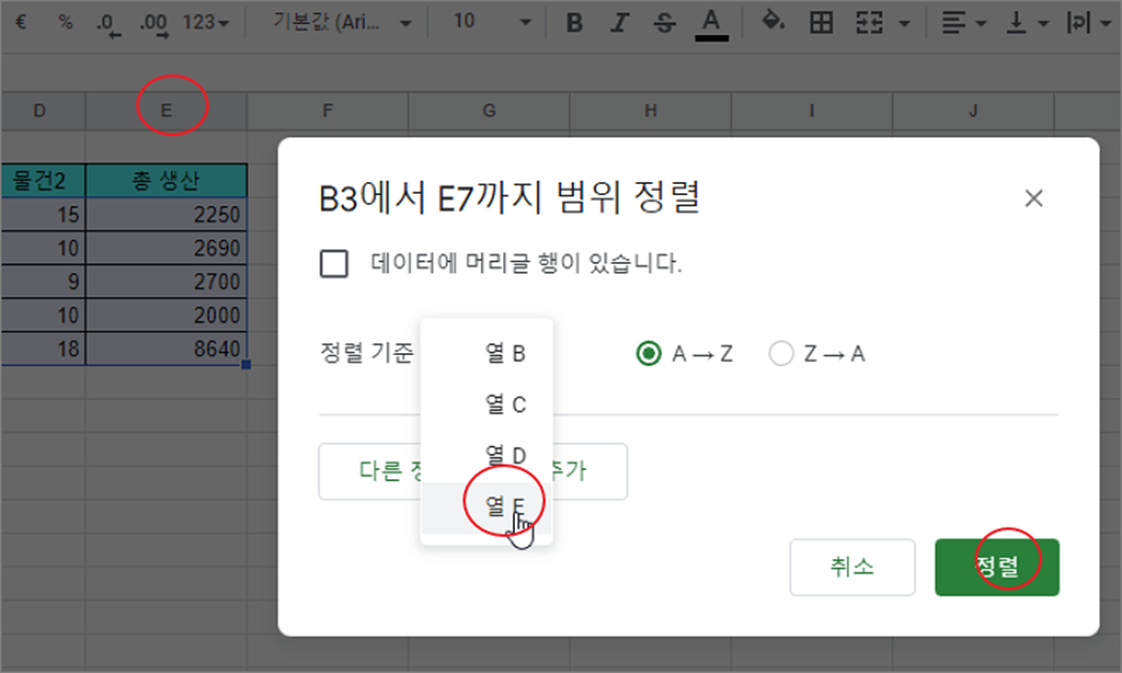The width and height of the screenshot is (1122, 673).
Task: Select column header D
Action: coord(43,111)
